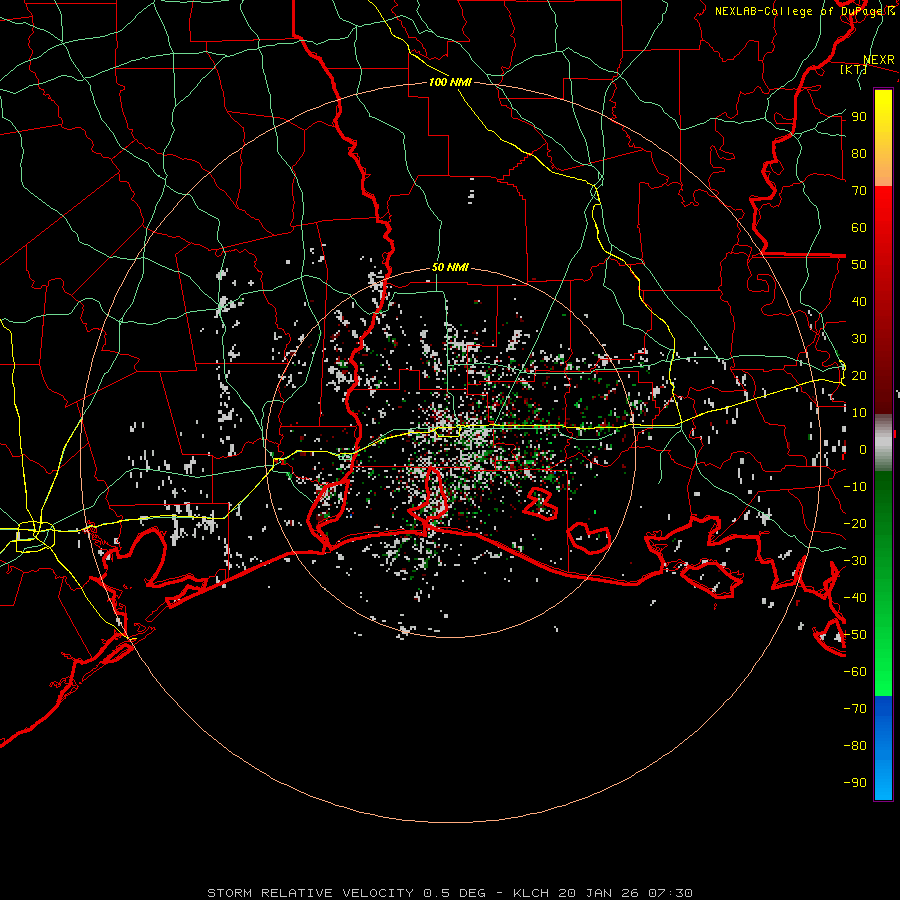Image resolution: width=900 pixels, height=900 pixels.
Task: Click the "0" value on velocity scale
Action: [x=863, y=450]
